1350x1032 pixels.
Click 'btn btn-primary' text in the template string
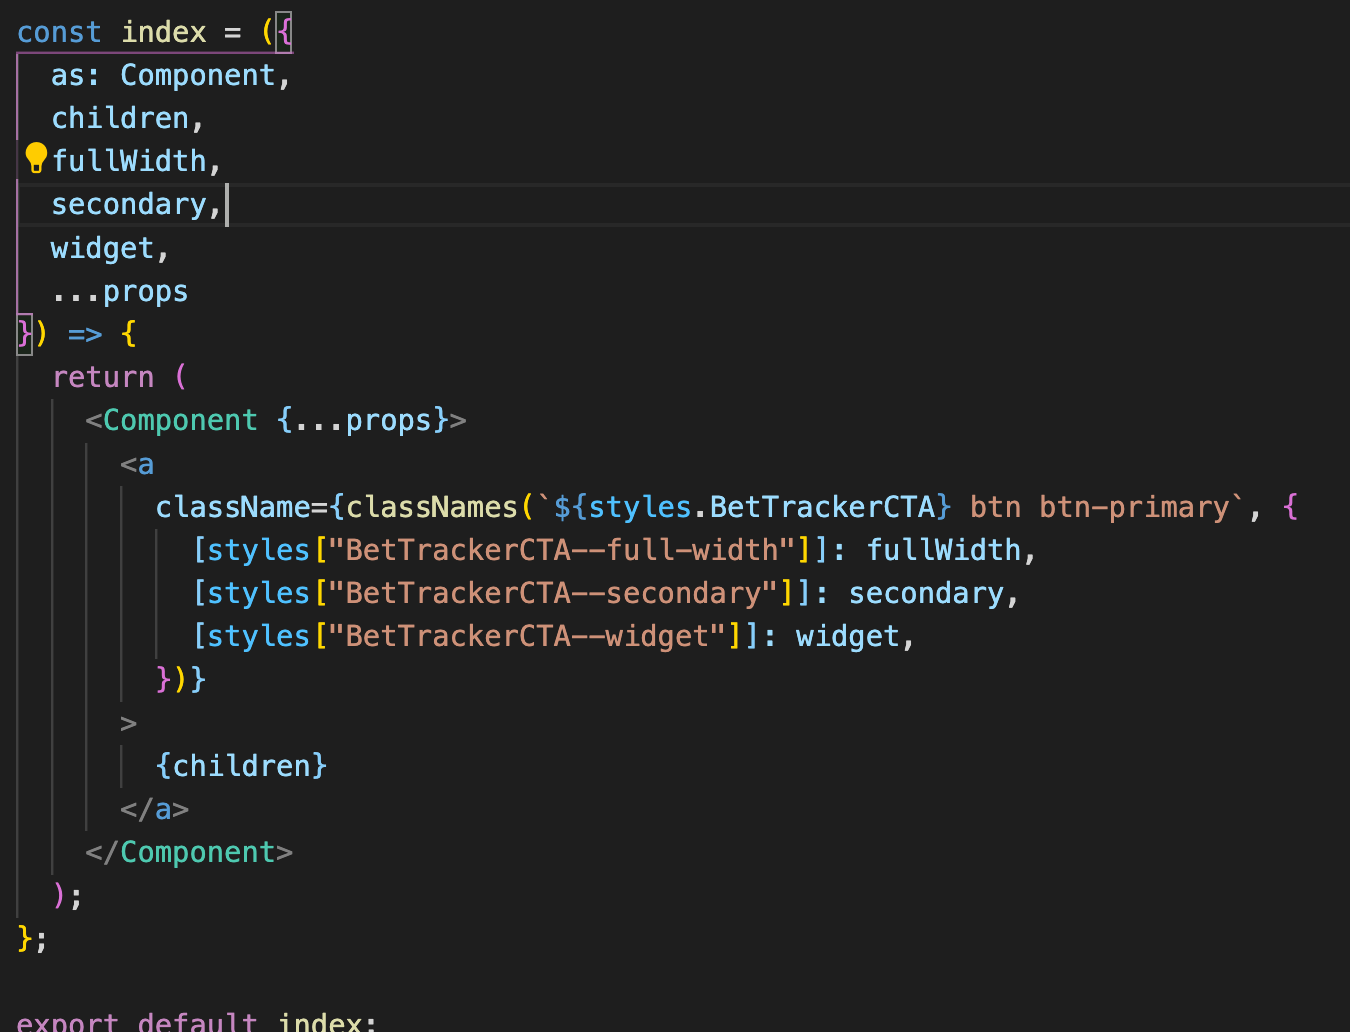click(x=1099, y=507)
